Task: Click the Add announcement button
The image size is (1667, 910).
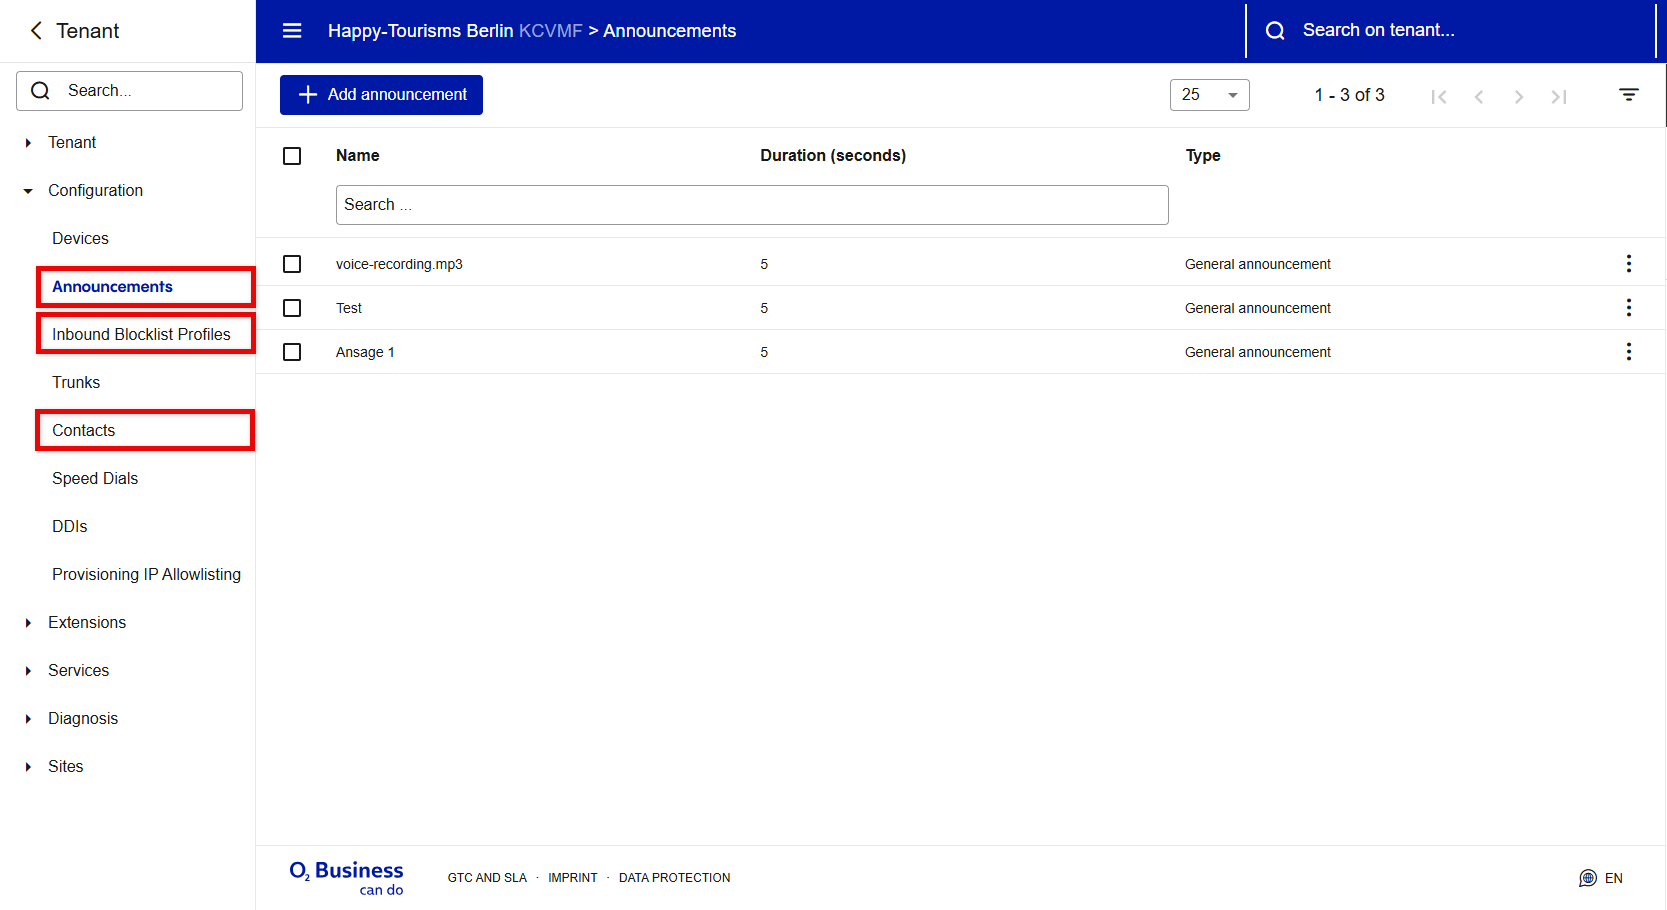Action: (381, 95)
